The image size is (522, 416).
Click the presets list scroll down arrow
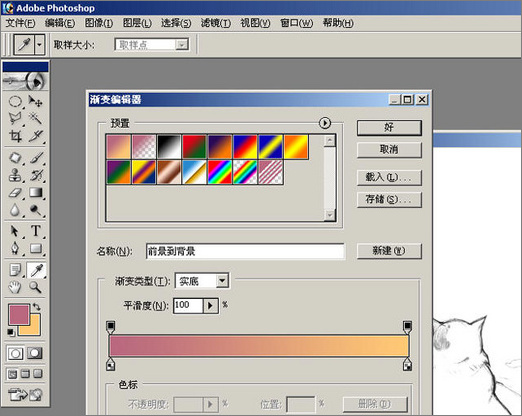330,215
